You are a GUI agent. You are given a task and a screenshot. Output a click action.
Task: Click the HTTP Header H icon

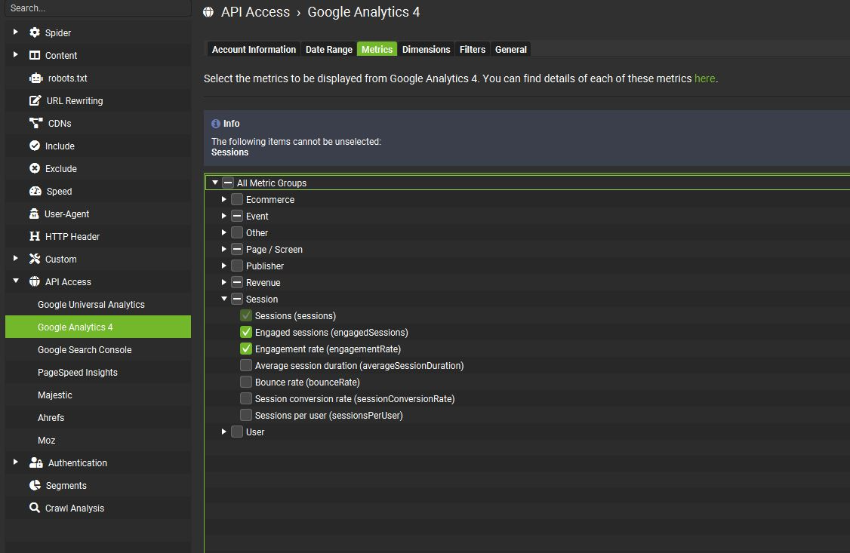click(x=35, y=236)
